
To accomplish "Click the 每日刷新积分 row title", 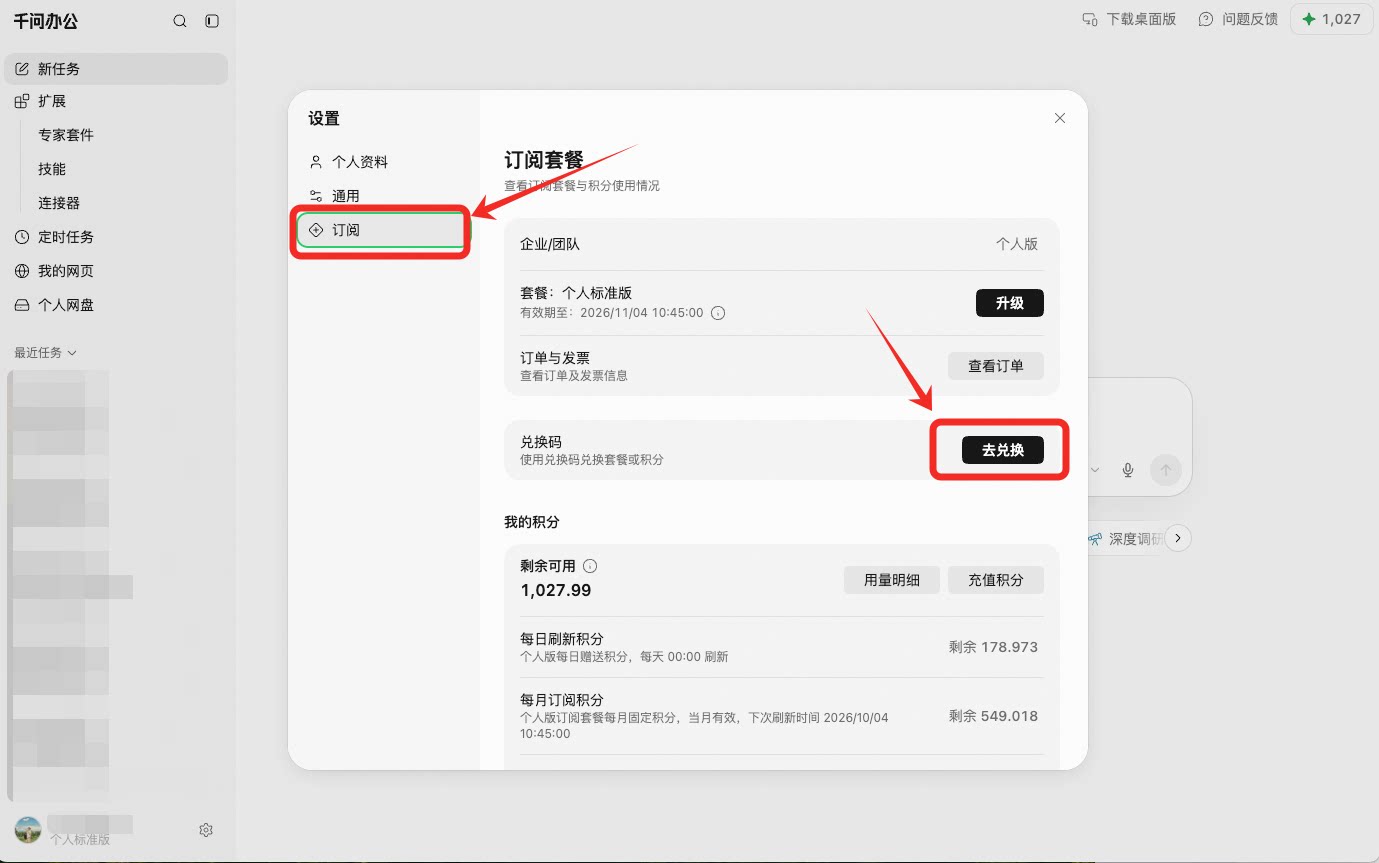I will [562, 639].
